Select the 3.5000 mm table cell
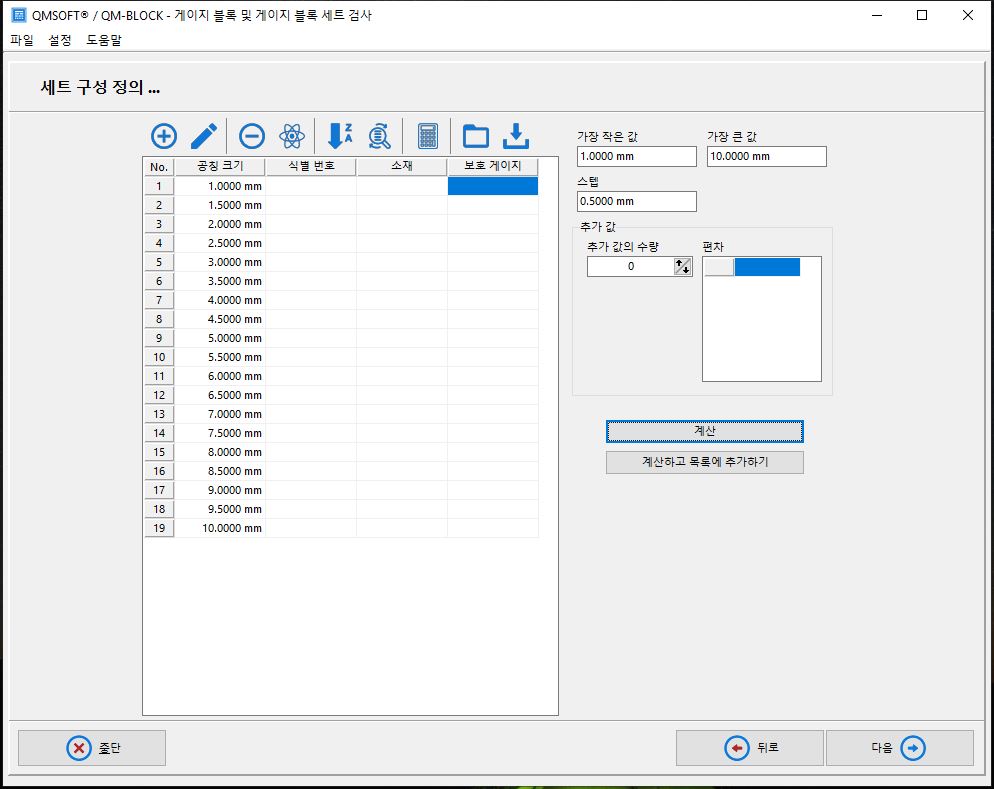Viewport: 994px width, 789px height. pyautogui.click(x=220, y=281)
